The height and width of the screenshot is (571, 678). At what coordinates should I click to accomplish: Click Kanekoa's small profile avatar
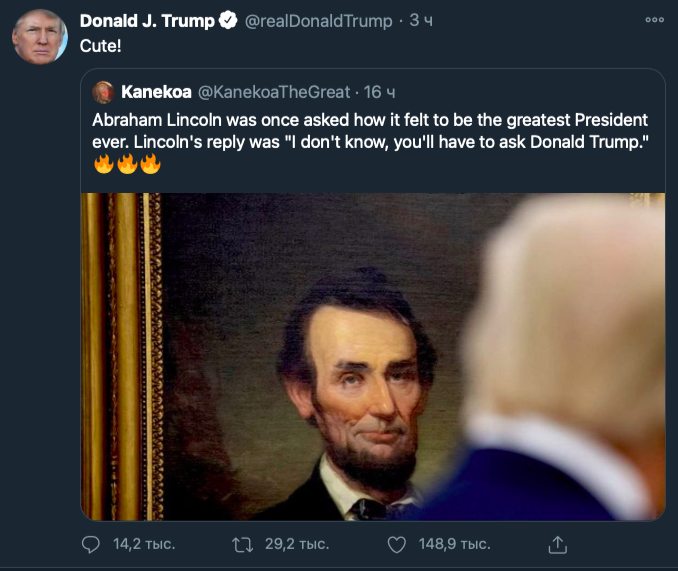click(x=102, y=92)
